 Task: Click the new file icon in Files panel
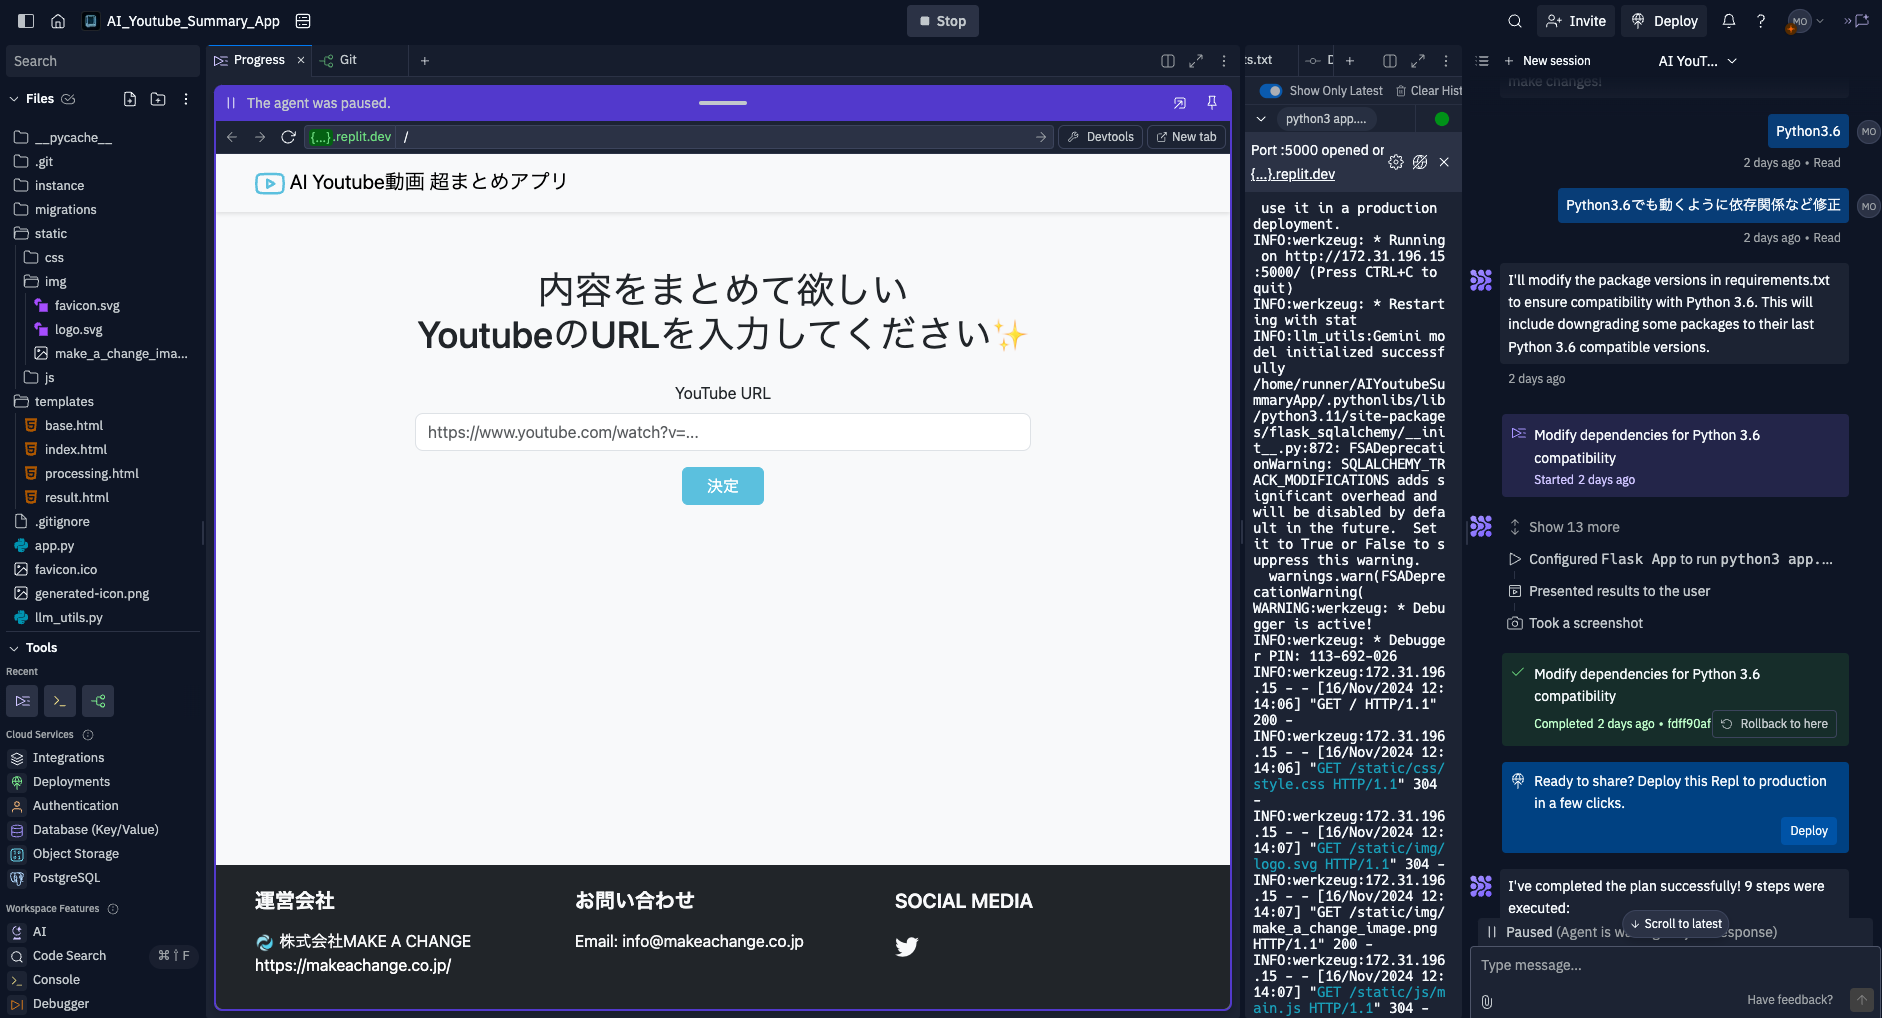point(130,99)
